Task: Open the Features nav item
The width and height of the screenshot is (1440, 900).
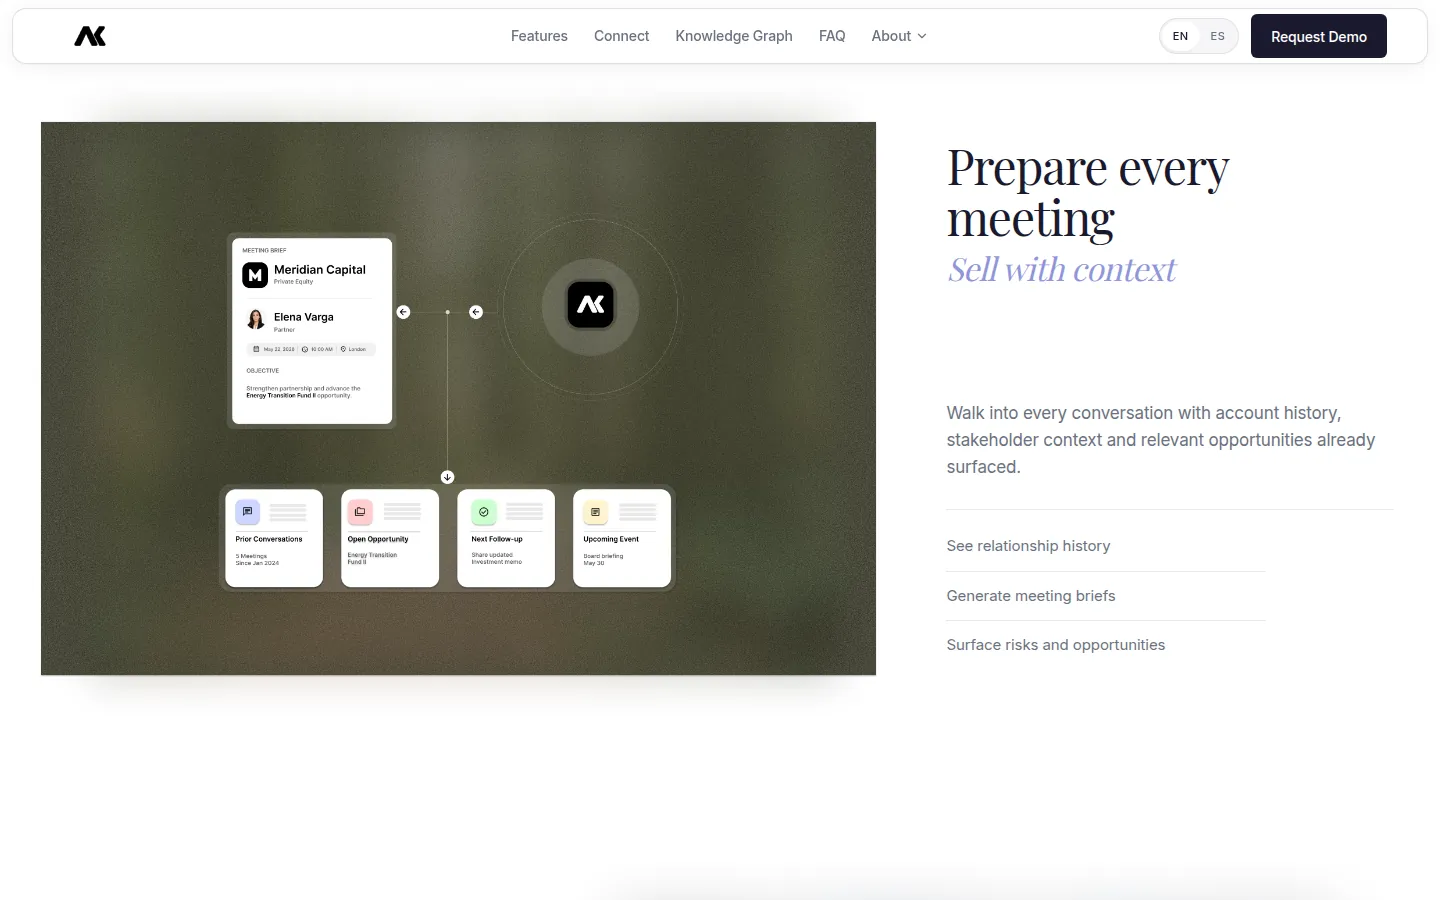Action: (x=539, y=36)
